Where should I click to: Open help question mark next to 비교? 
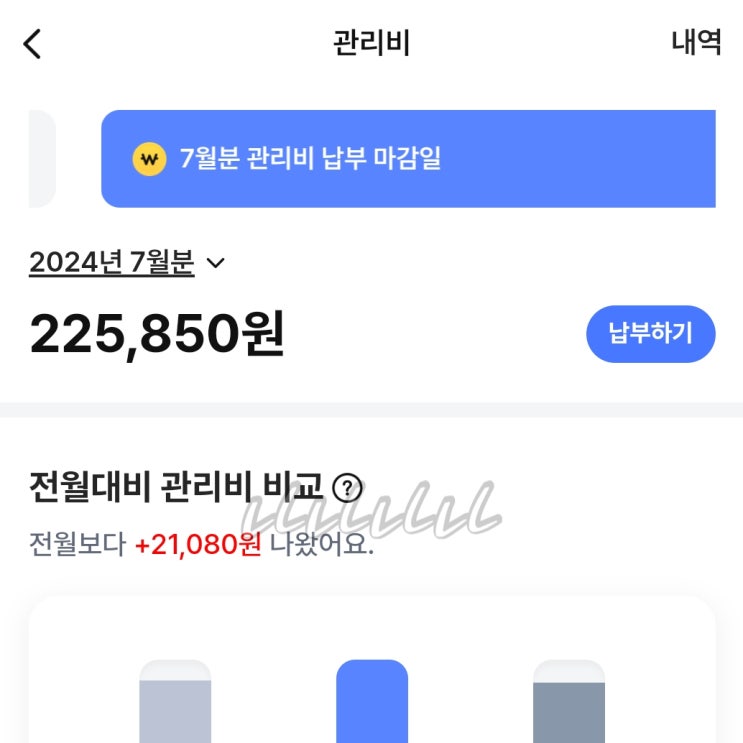coord(346,488)
